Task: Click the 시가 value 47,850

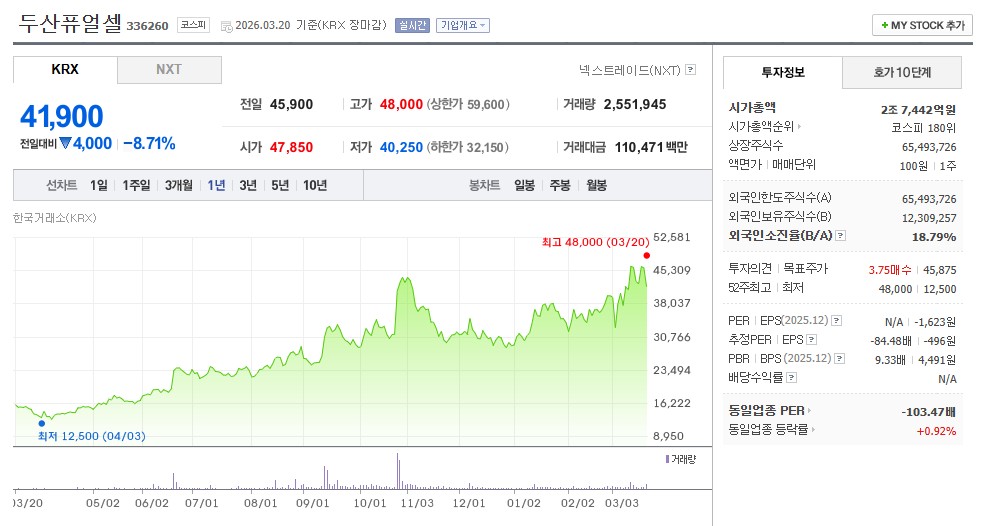Action: 291,147
